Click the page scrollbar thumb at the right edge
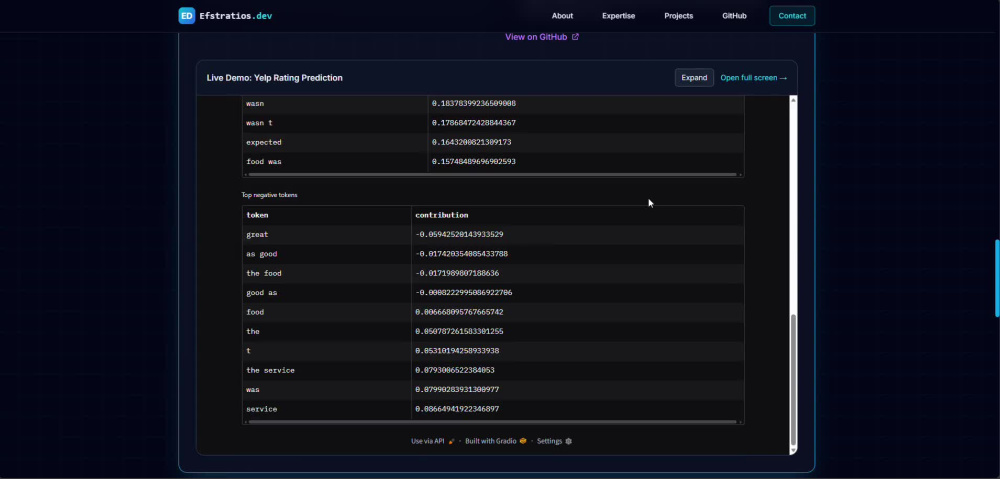This screenshot has height=479, width=1000. click(997, 278)
